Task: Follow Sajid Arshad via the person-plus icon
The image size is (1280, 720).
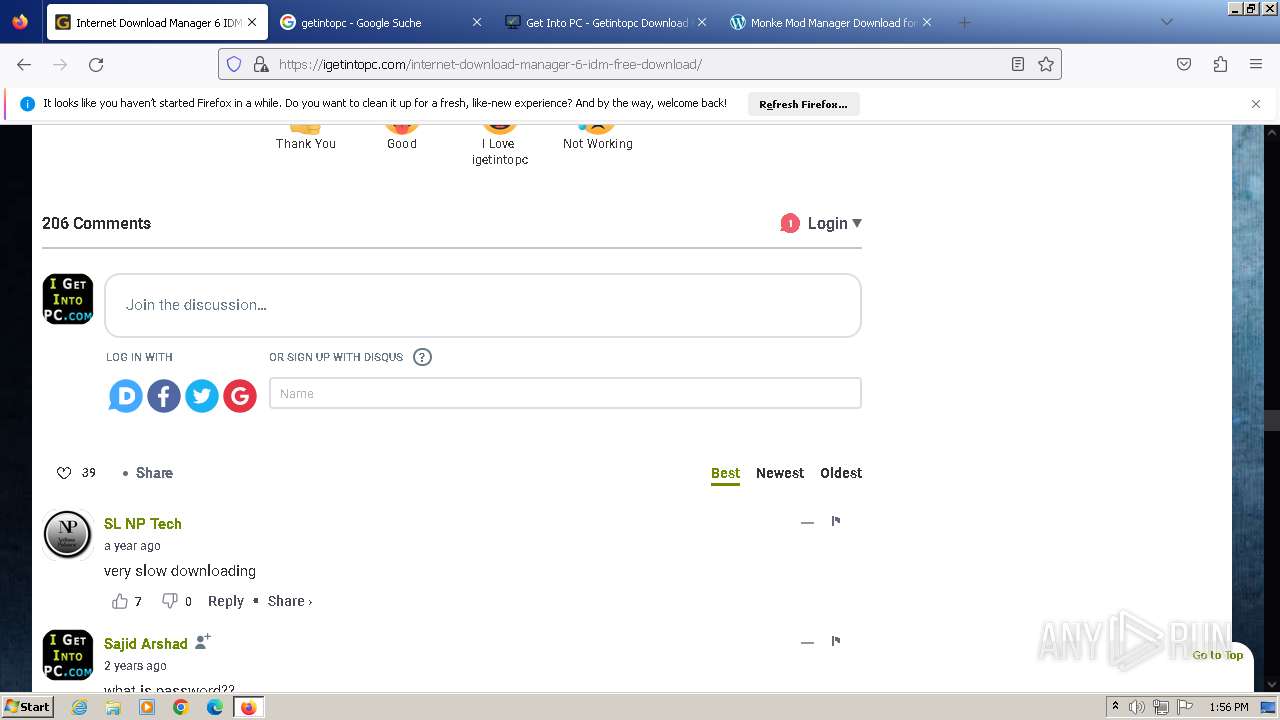Action: tap(203, 641)
